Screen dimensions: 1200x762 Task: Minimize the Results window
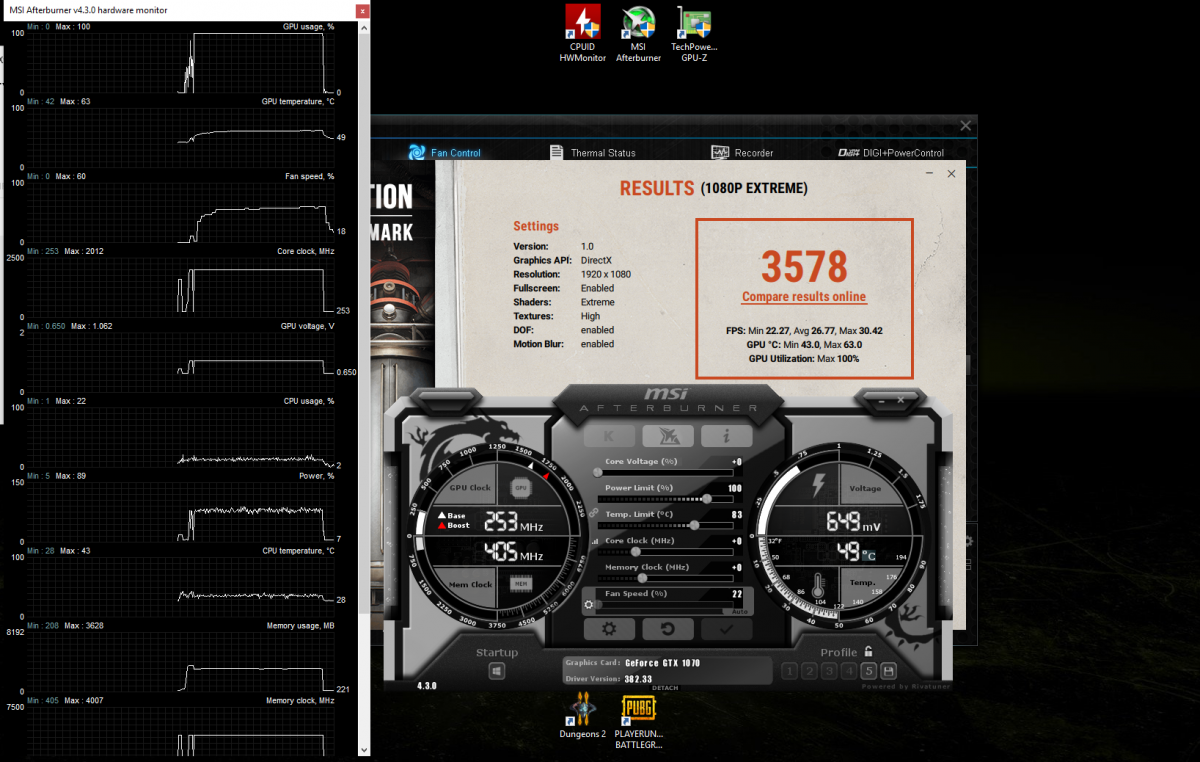click(x=929, y=174)
